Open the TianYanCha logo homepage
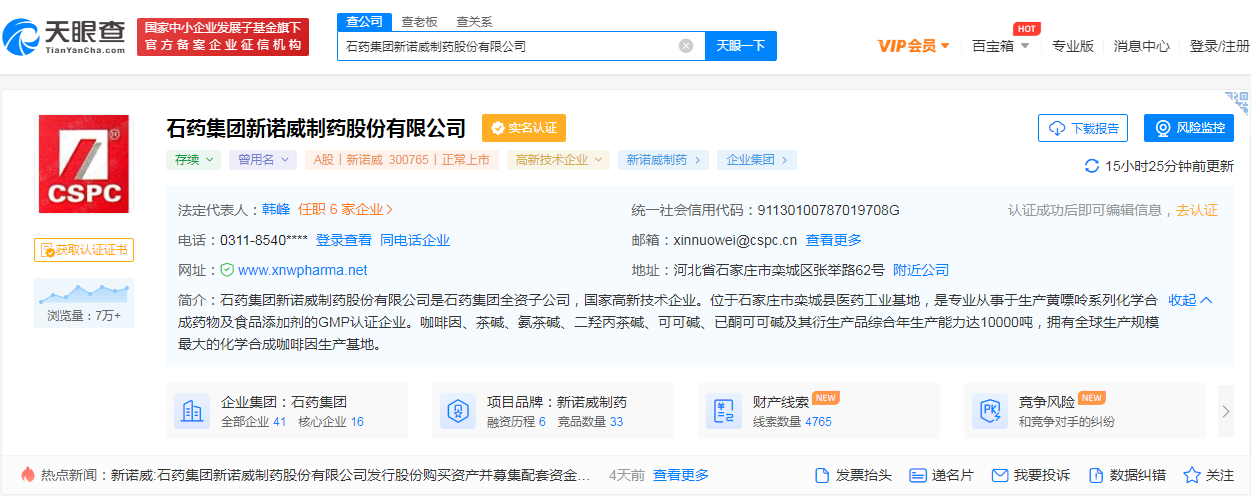Screen dimensions: 1251x496 [x=64, y=36]
